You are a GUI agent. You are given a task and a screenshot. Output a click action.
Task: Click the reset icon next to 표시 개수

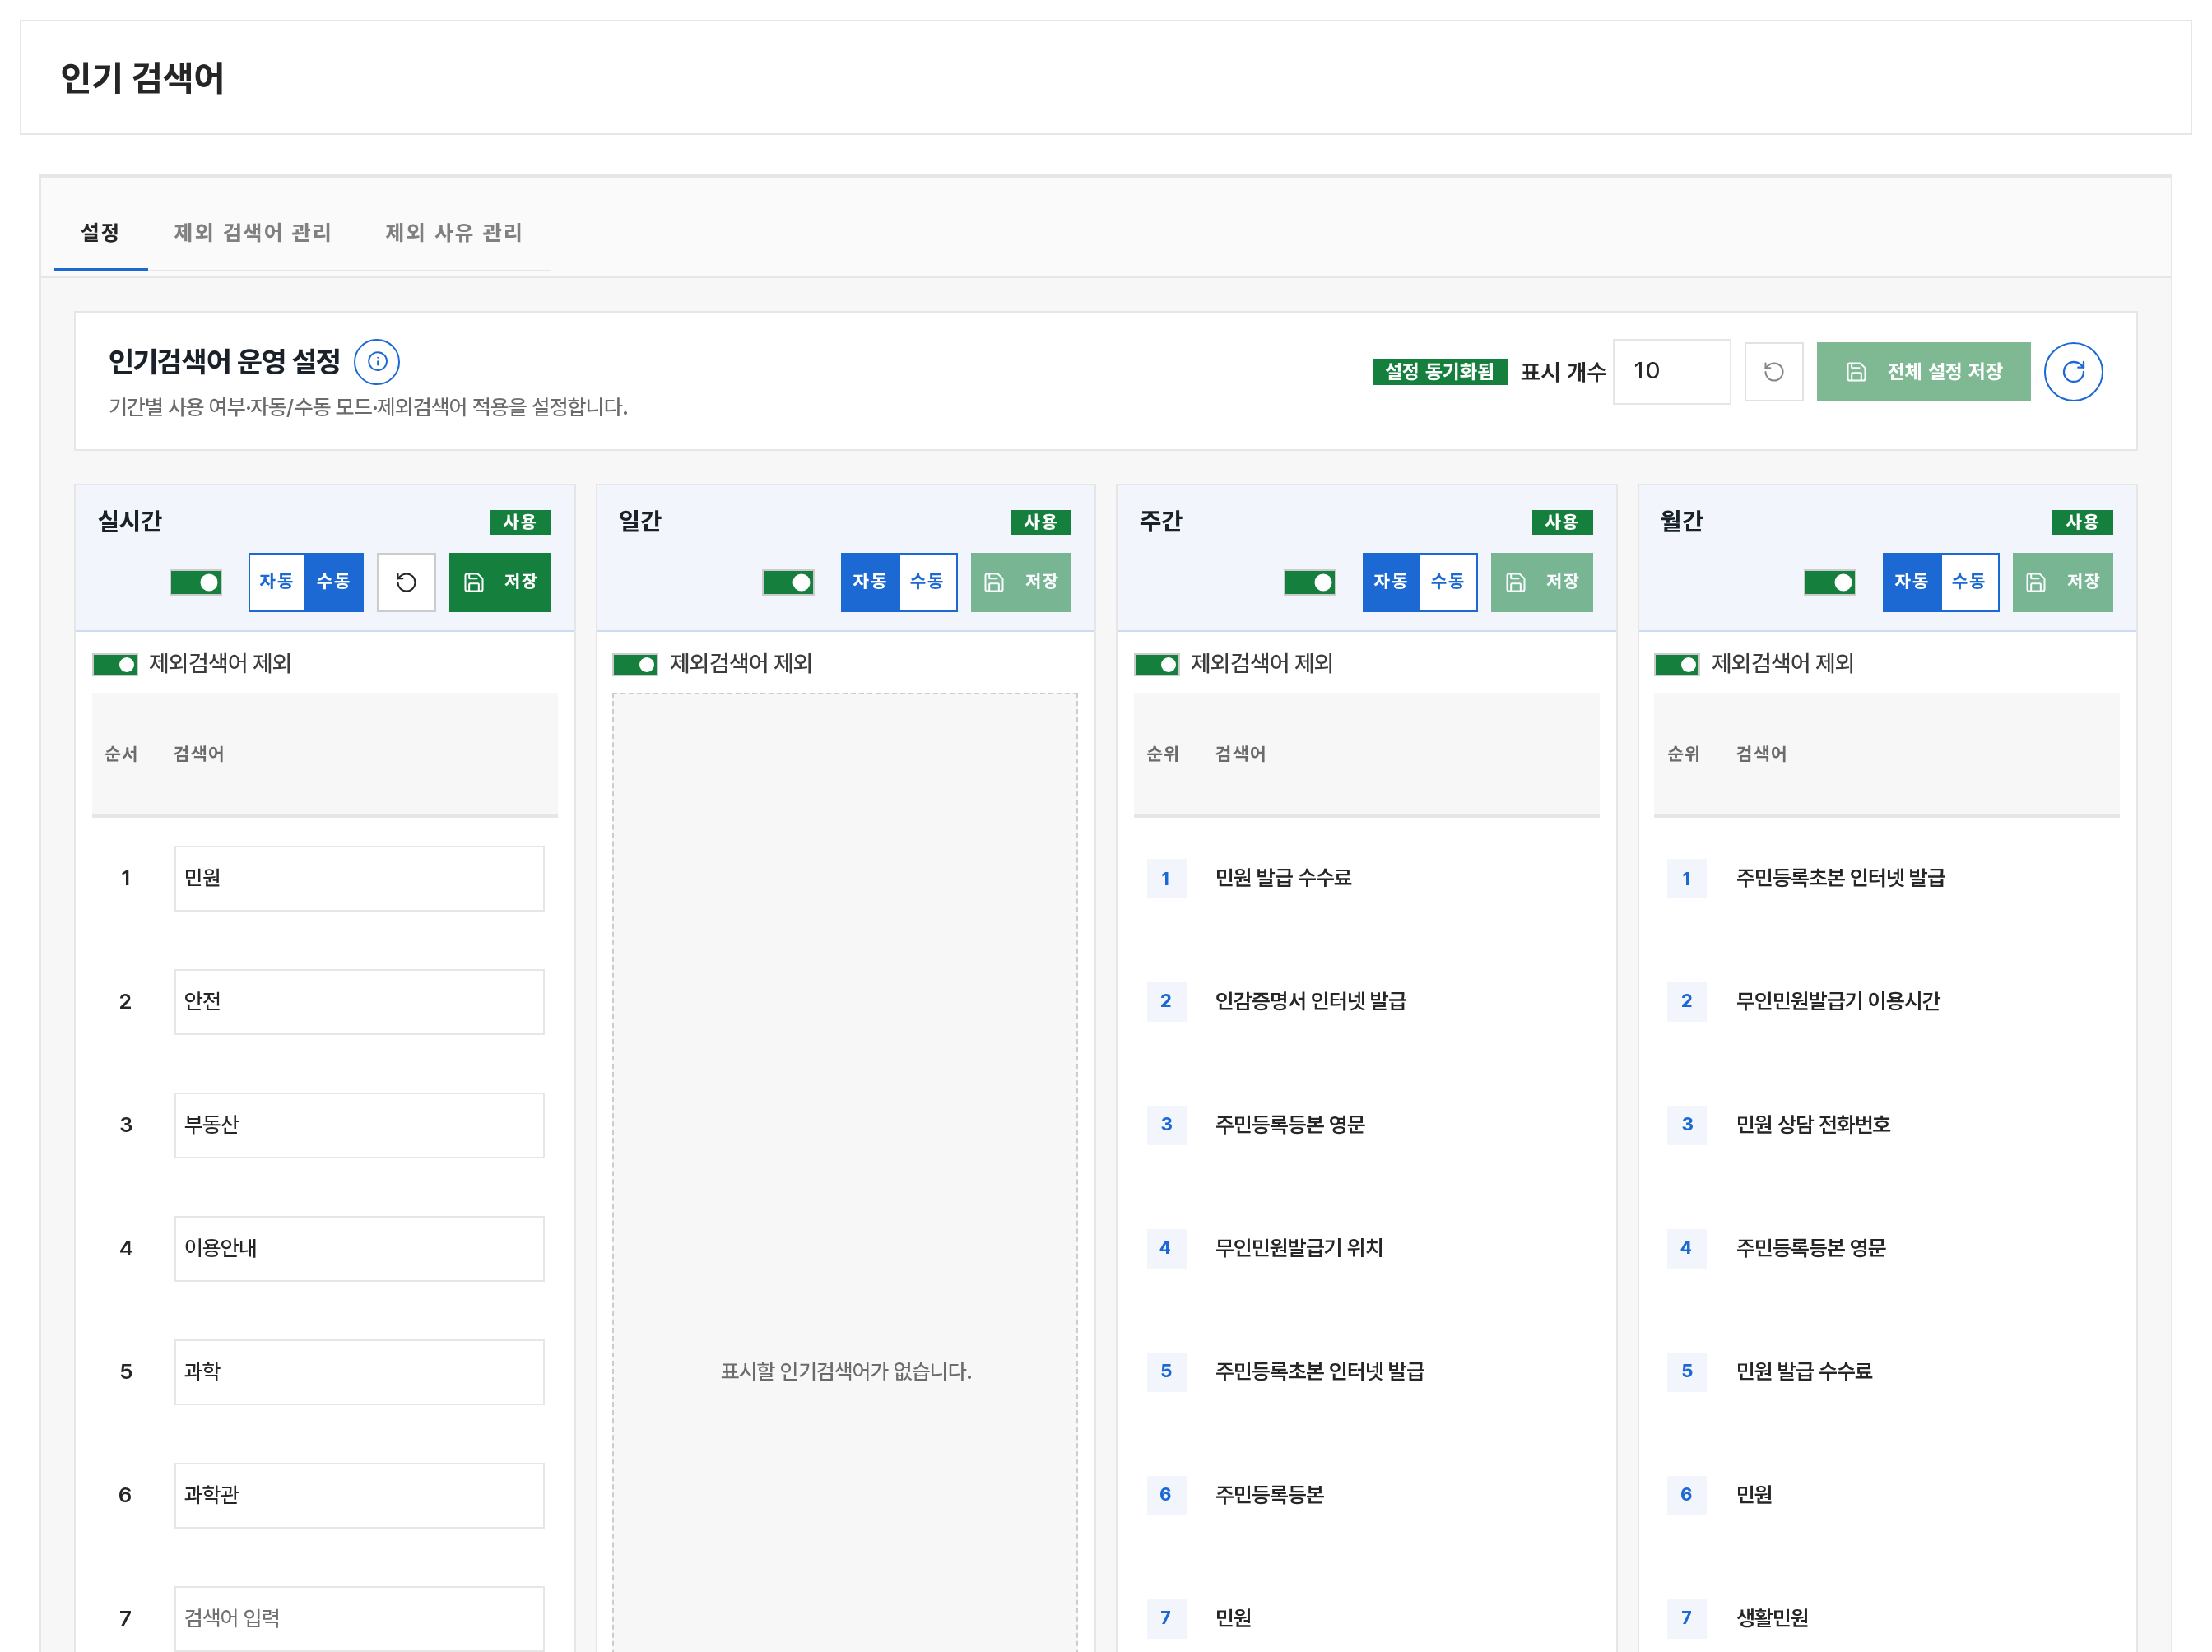[x=1773, y=372]
